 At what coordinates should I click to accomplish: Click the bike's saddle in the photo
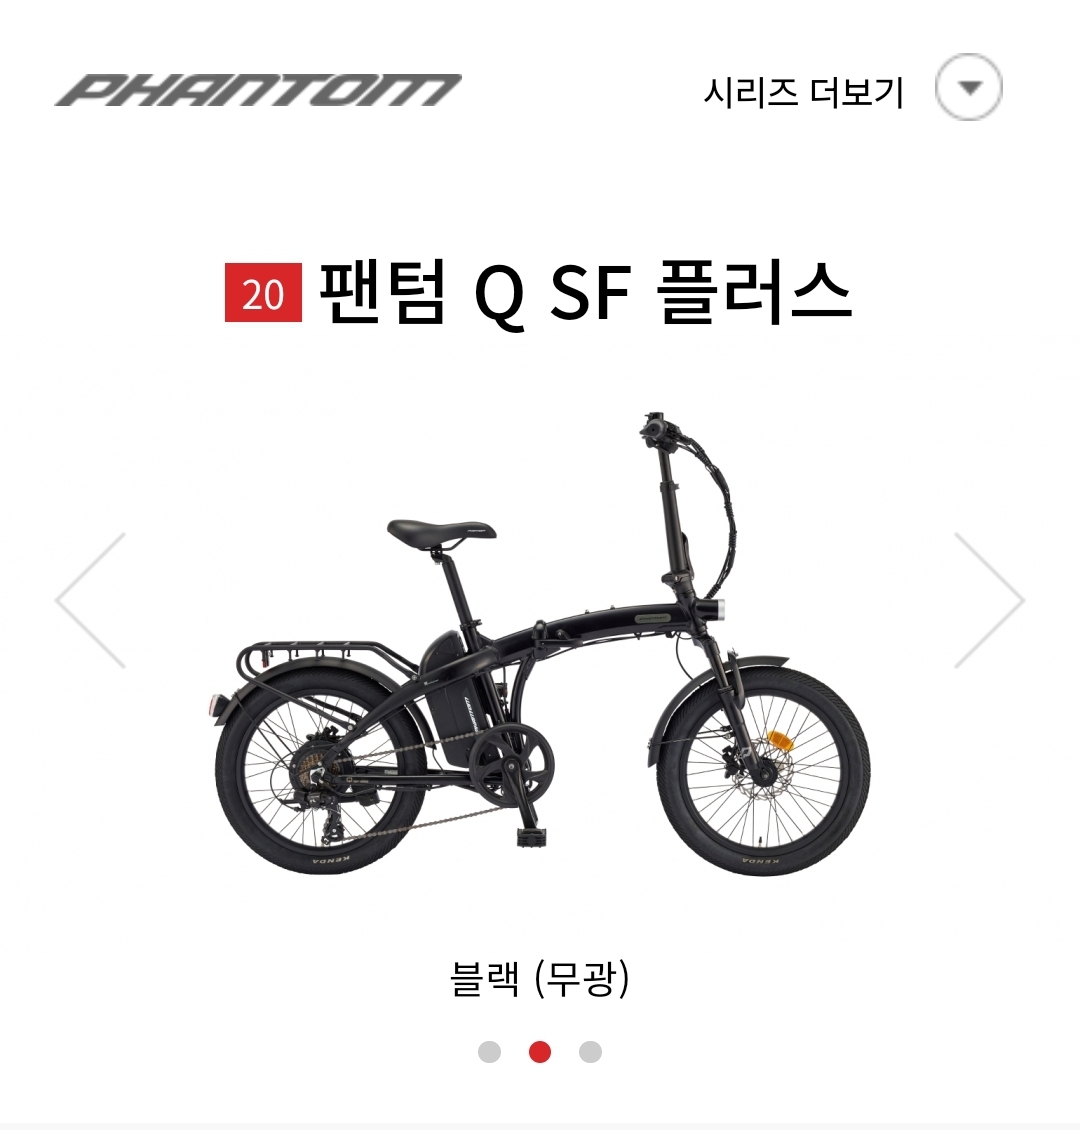[441, 533]
